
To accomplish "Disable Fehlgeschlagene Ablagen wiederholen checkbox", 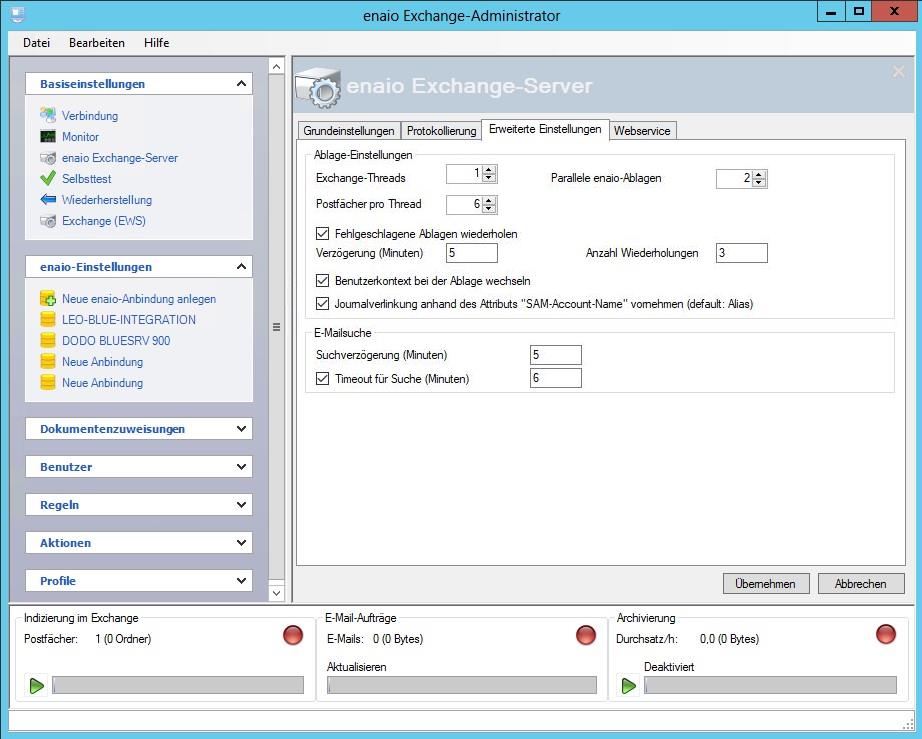I will (322, 234).
